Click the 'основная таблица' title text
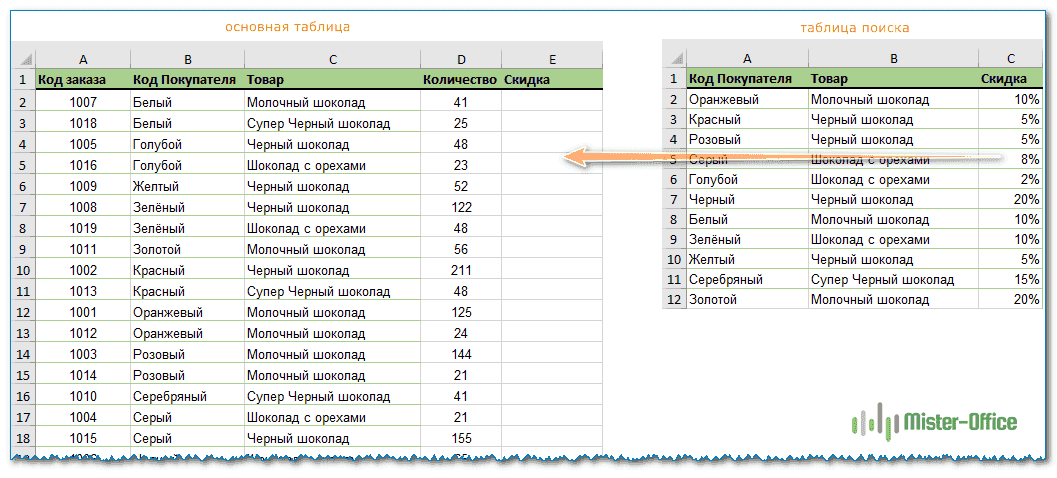Viewport: 1057px width, 478px height. [287, 25]
